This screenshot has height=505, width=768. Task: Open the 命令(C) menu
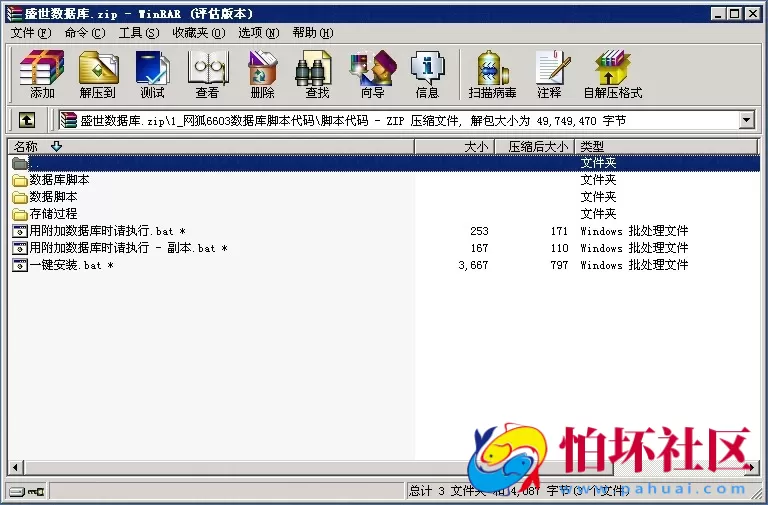click(85, 33)
